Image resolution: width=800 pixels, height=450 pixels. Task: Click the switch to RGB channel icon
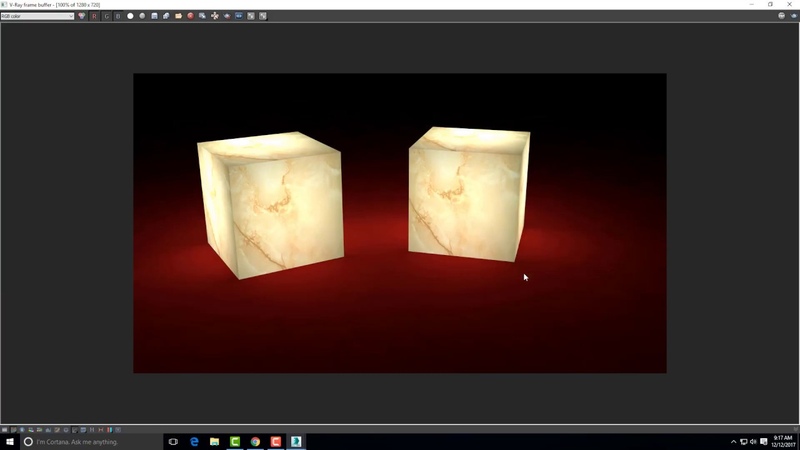point(82,16)
